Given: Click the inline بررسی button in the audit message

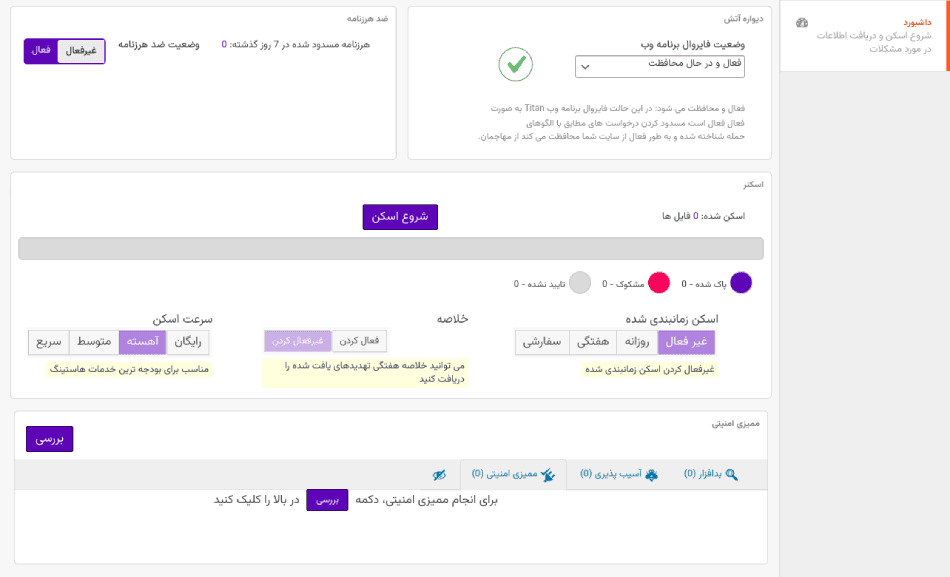Looking at the screenshot, I should (x=327, y=500).
